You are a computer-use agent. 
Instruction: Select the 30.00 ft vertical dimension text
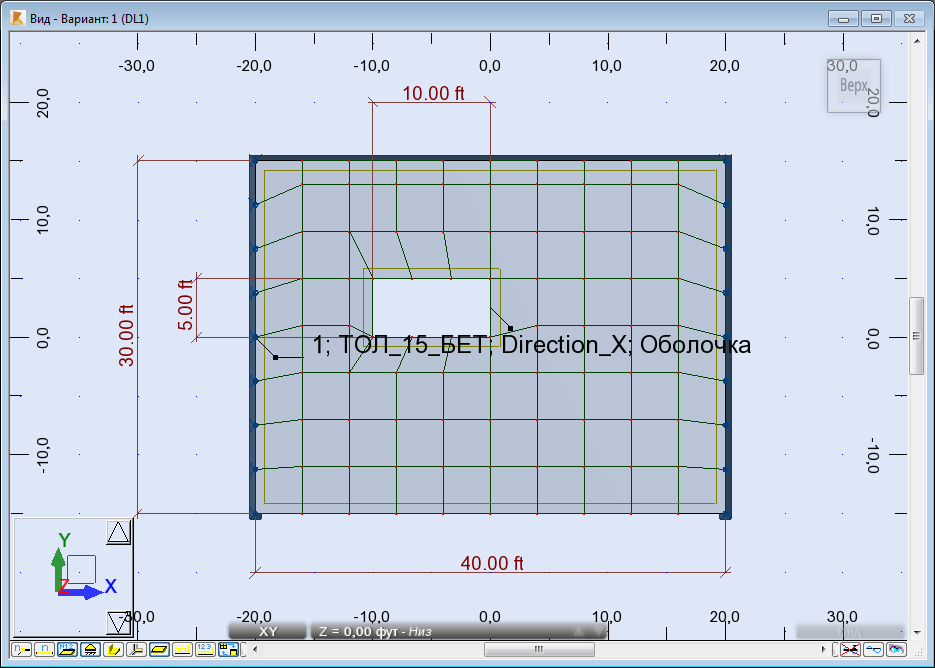126,335
